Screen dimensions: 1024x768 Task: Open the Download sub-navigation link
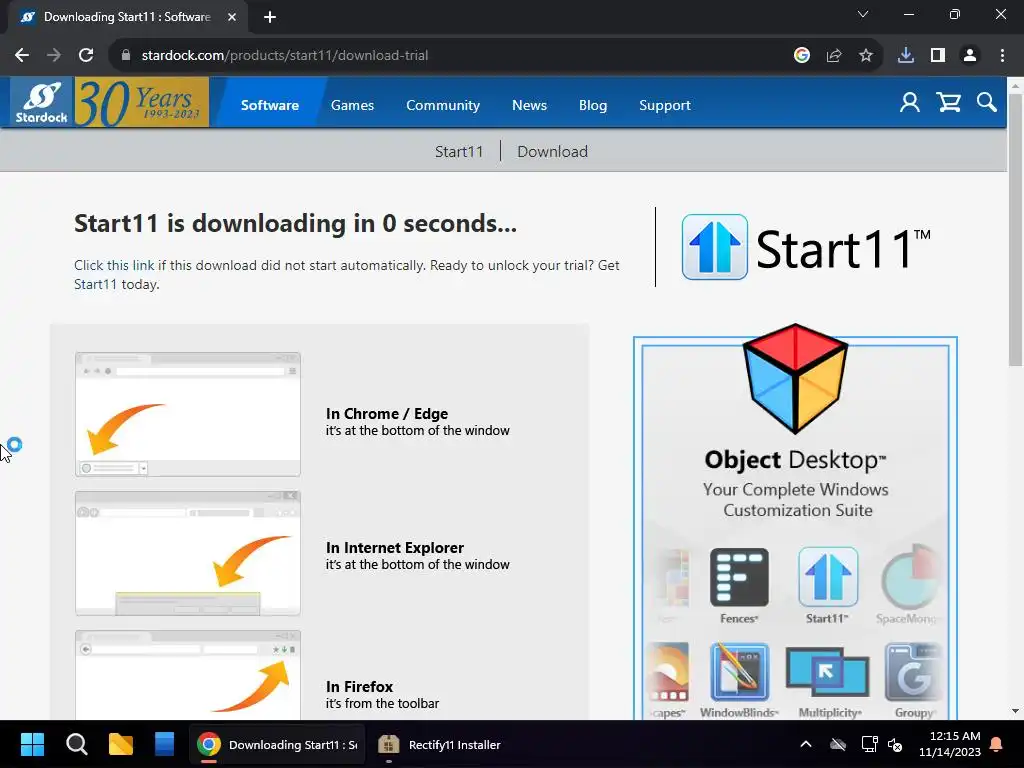click(x=552, y=152)
